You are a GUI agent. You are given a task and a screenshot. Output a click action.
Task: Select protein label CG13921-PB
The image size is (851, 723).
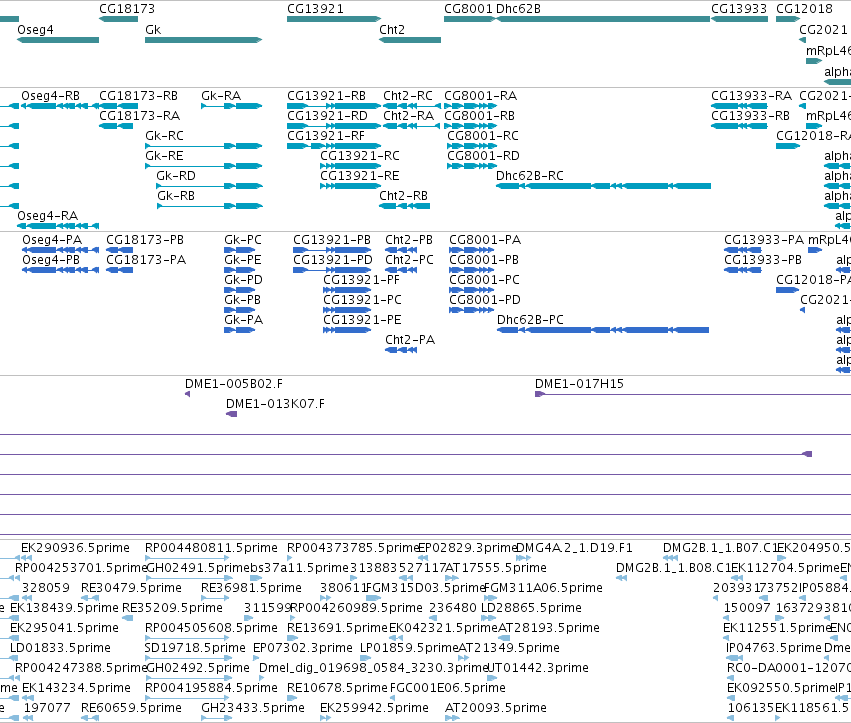pyautogui.click(x=332, y=240)
